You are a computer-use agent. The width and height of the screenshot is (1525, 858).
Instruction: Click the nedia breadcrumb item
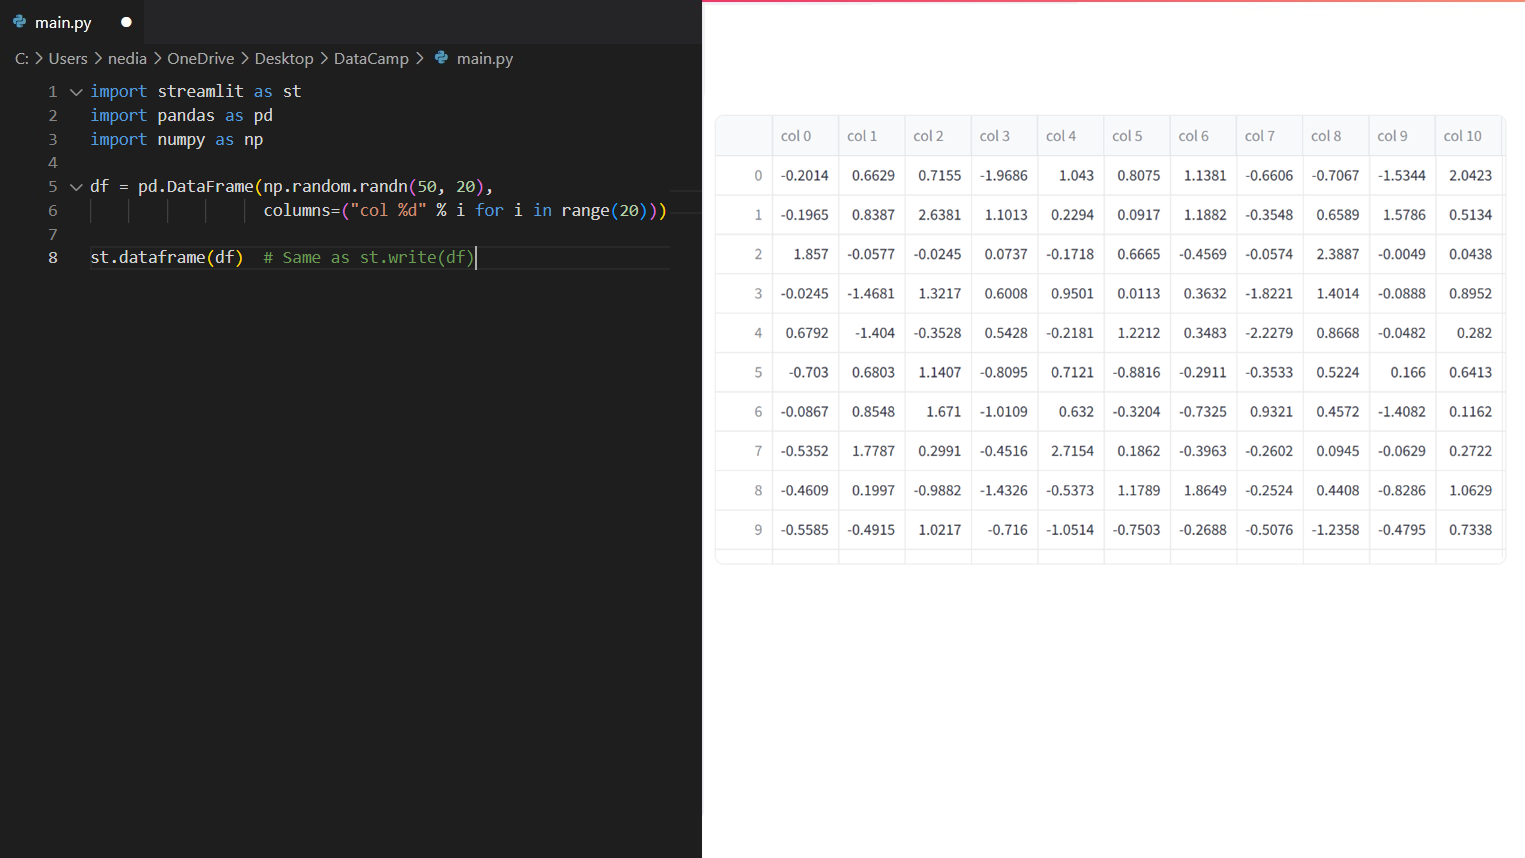[127, 59]
